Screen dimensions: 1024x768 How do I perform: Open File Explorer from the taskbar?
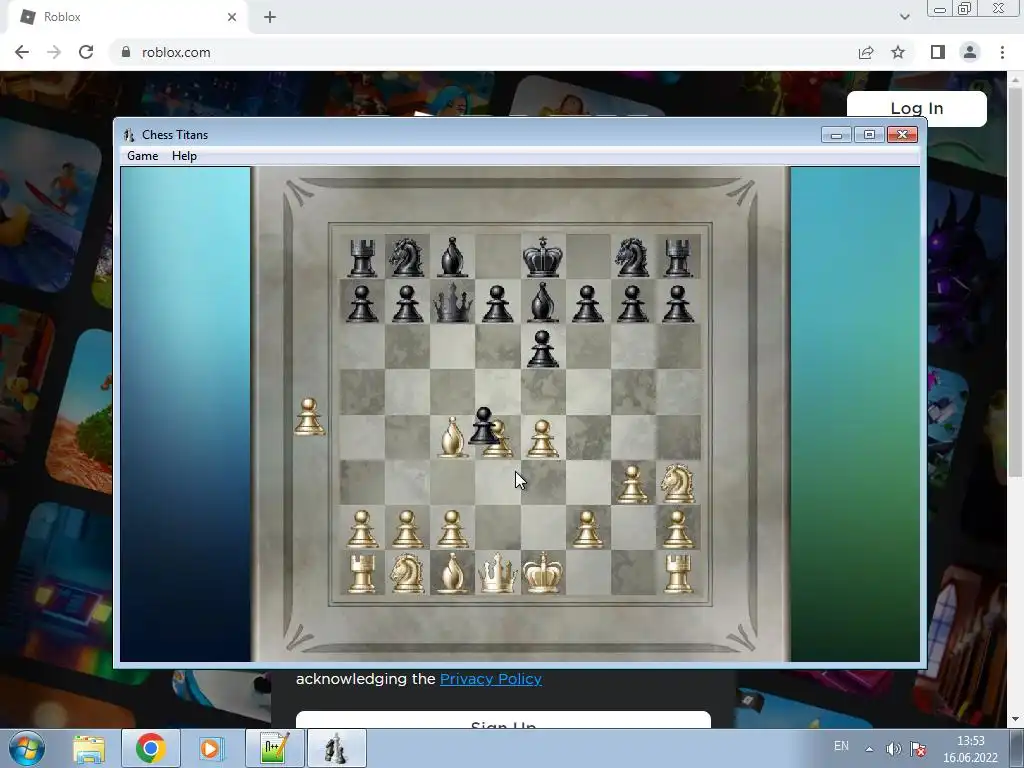click(x=89, y=748)
